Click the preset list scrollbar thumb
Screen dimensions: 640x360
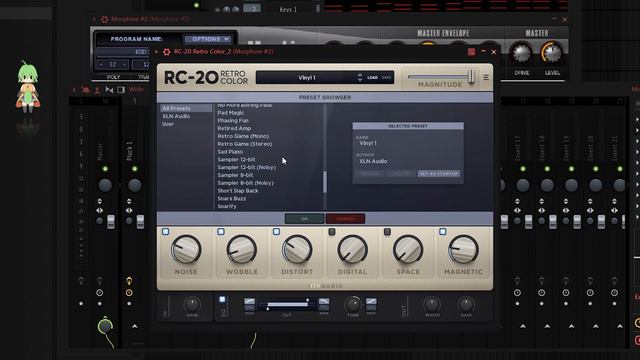(x=325, y=182)
